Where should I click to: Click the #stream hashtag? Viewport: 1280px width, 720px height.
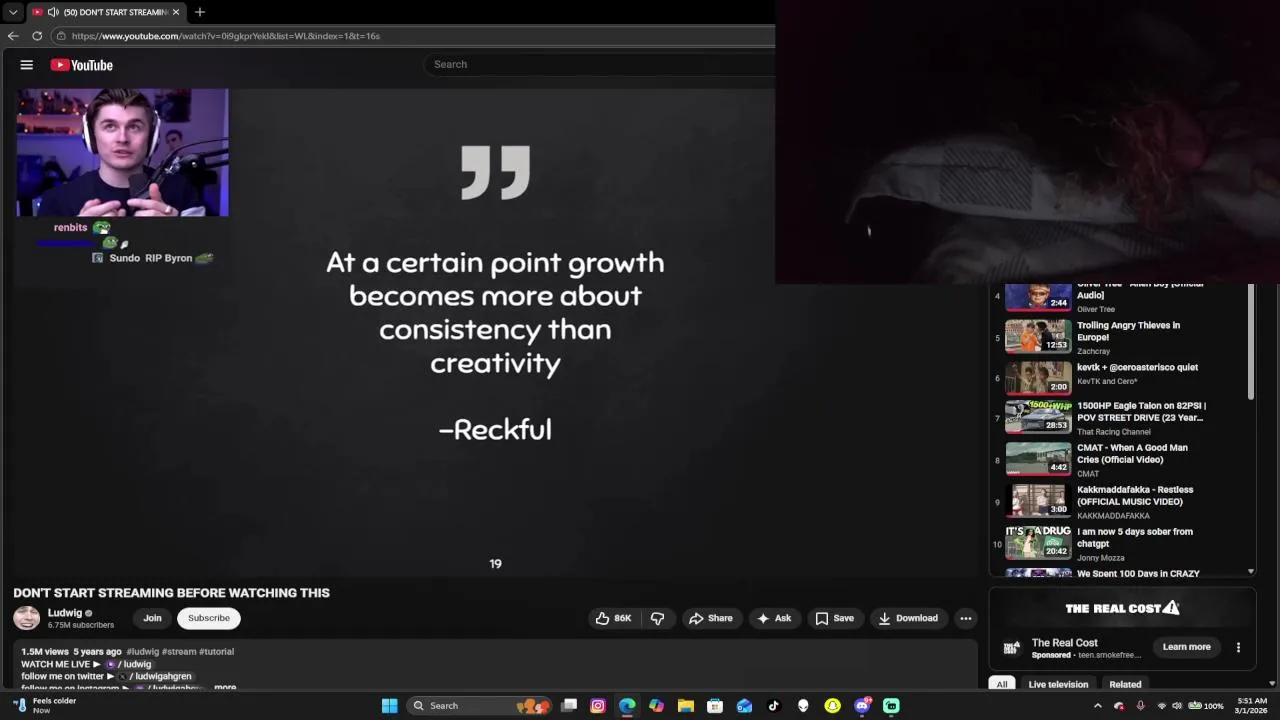pos(179,651)
